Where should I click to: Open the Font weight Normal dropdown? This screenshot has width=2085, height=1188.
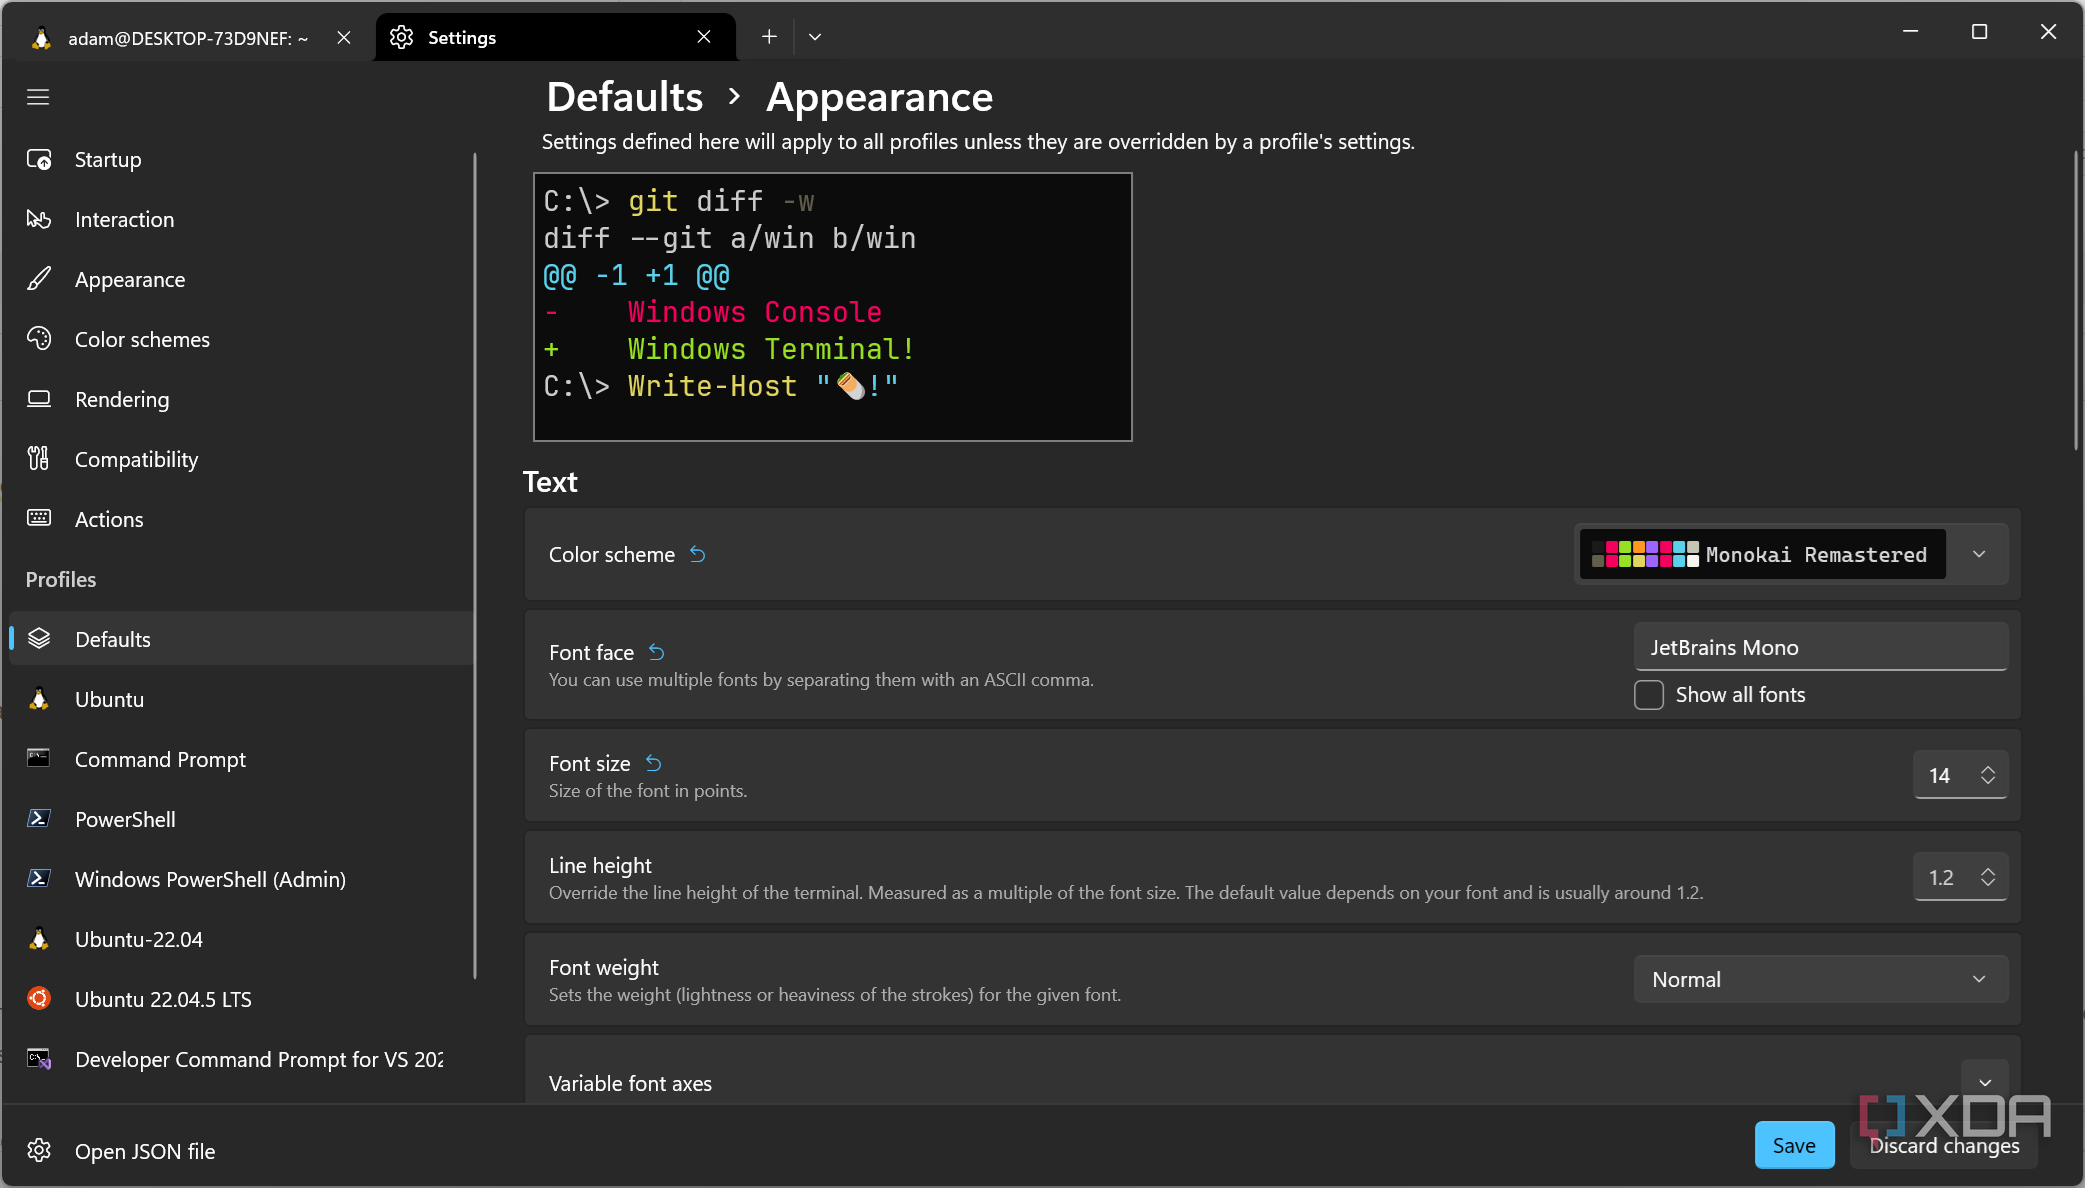(1821, 979)
